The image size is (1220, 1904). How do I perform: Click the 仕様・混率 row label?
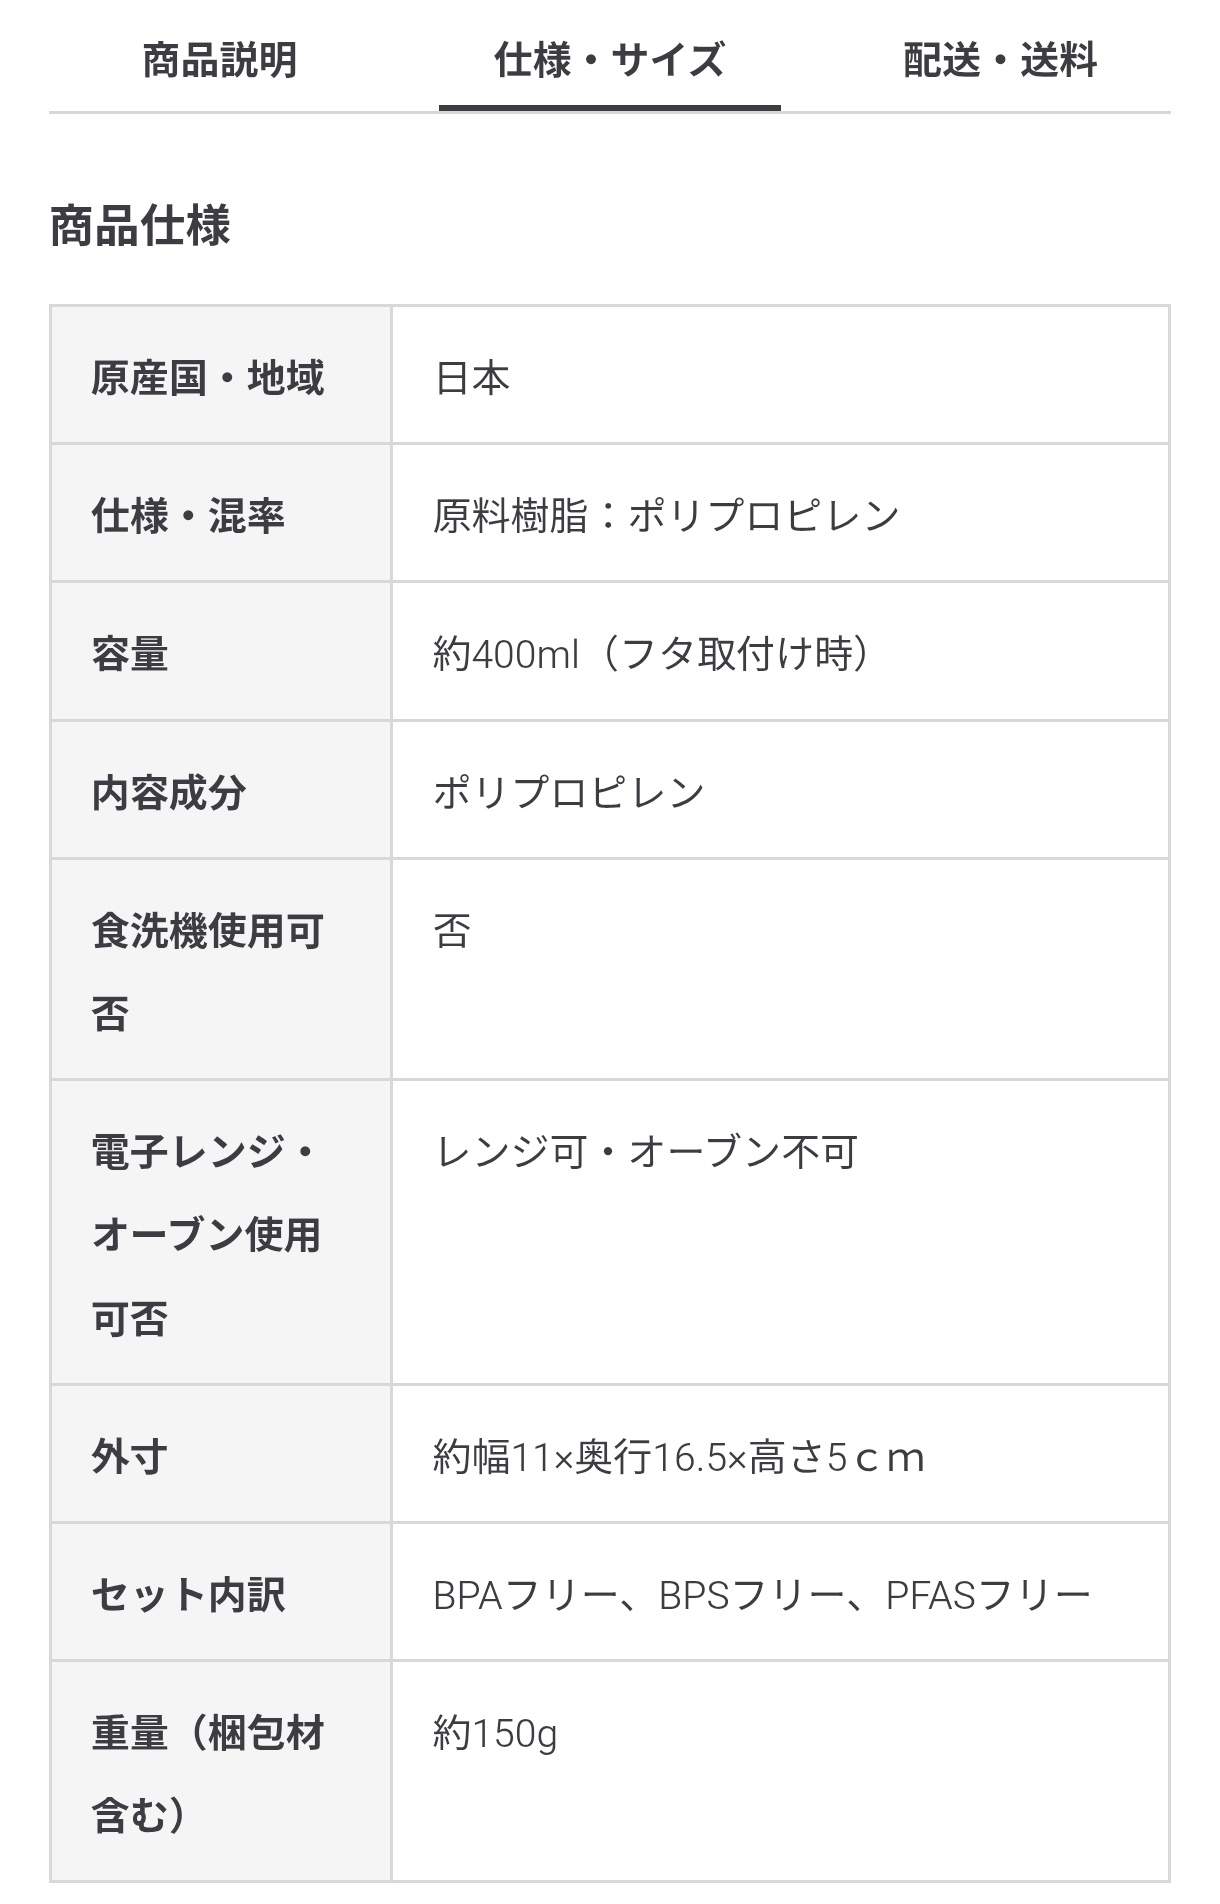[x=189, y=516]
